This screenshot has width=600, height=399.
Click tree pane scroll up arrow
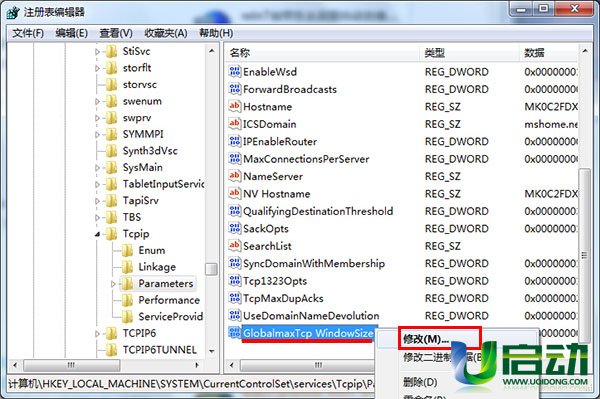click(212, 51)
